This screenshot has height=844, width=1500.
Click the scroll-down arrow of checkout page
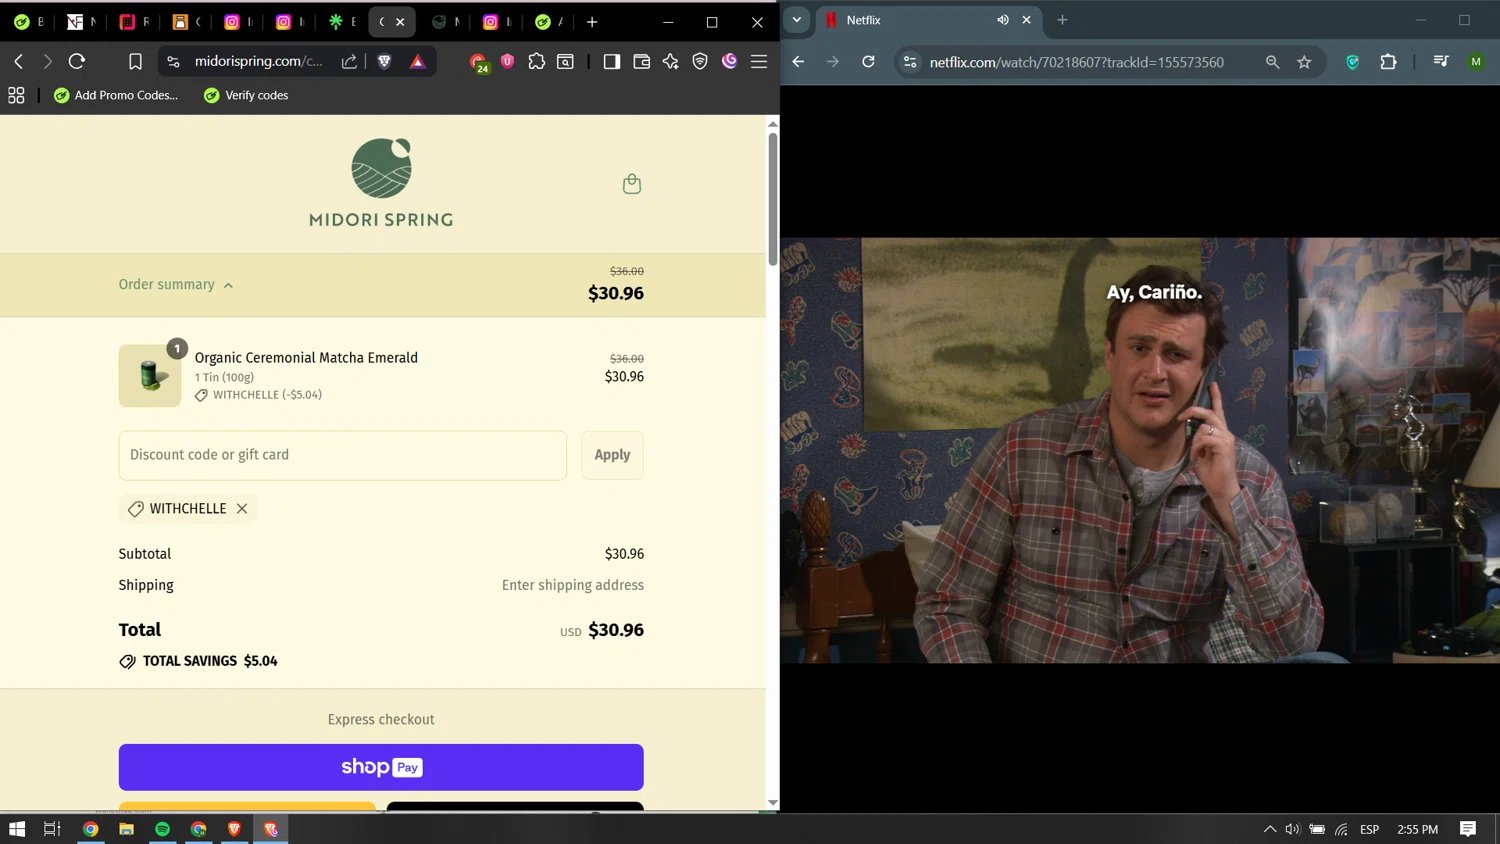(x=773, y=803)
